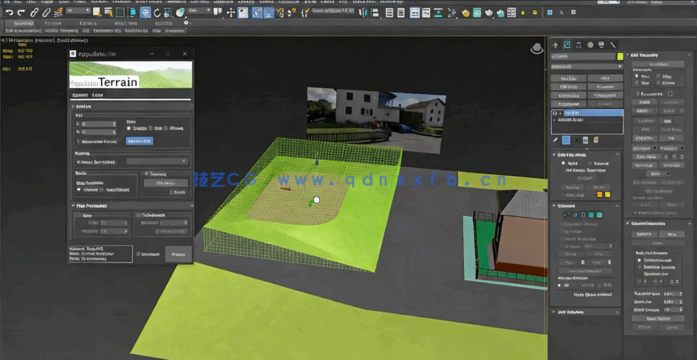Screen dimensions: 697x360
Task: Toggle the Percent Snap icon
Action: (x=281, y=12)
